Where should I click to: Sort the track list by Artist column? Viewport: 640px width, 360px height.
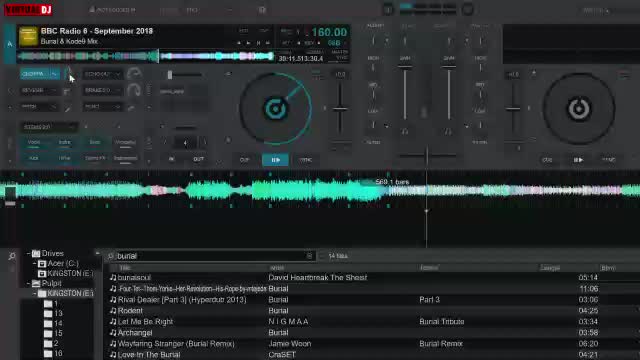[x=277, y=268]
